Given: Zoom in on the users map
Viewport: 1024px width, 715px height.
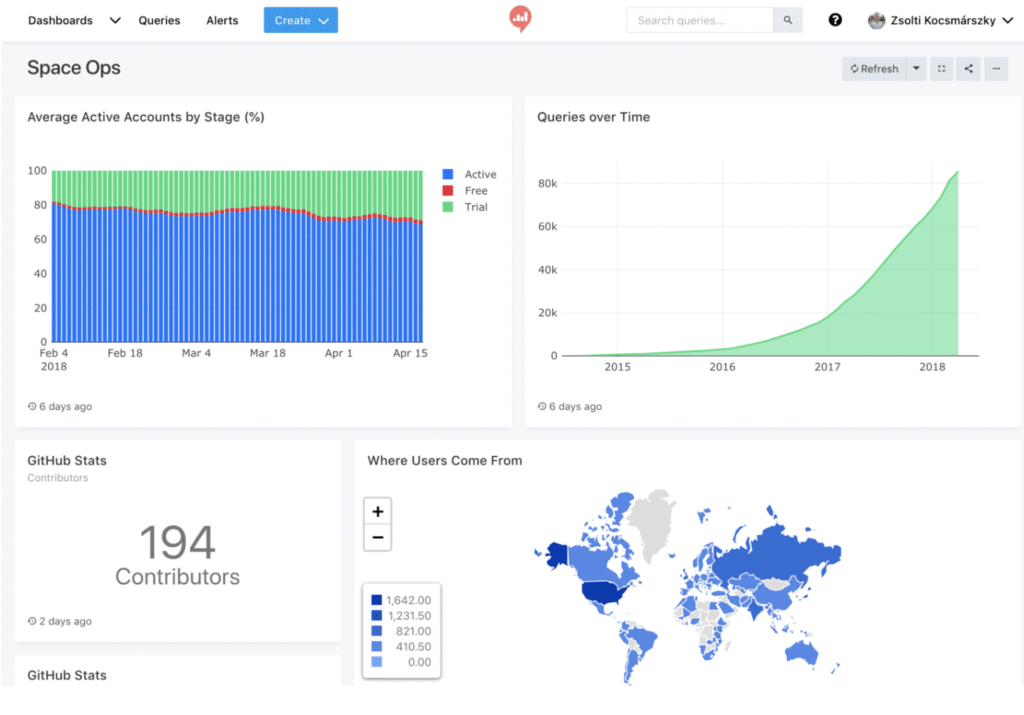Looking at the screenshot, I should [x=377, y=511].
